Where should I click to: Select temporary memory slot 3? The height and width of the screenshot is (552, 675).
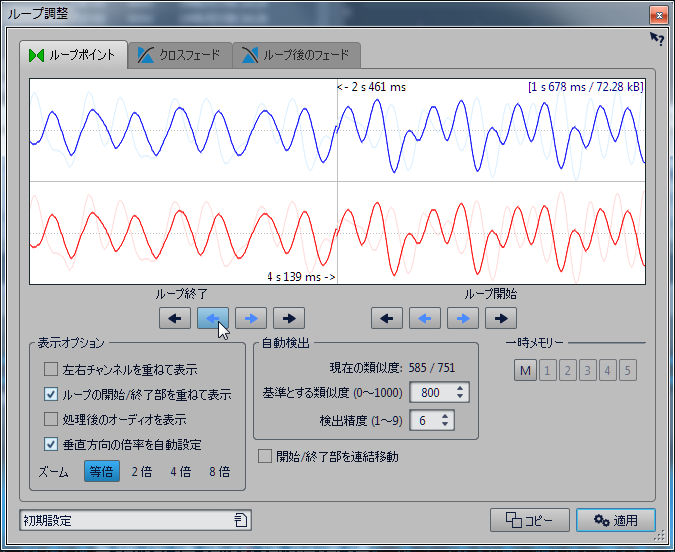587,370
